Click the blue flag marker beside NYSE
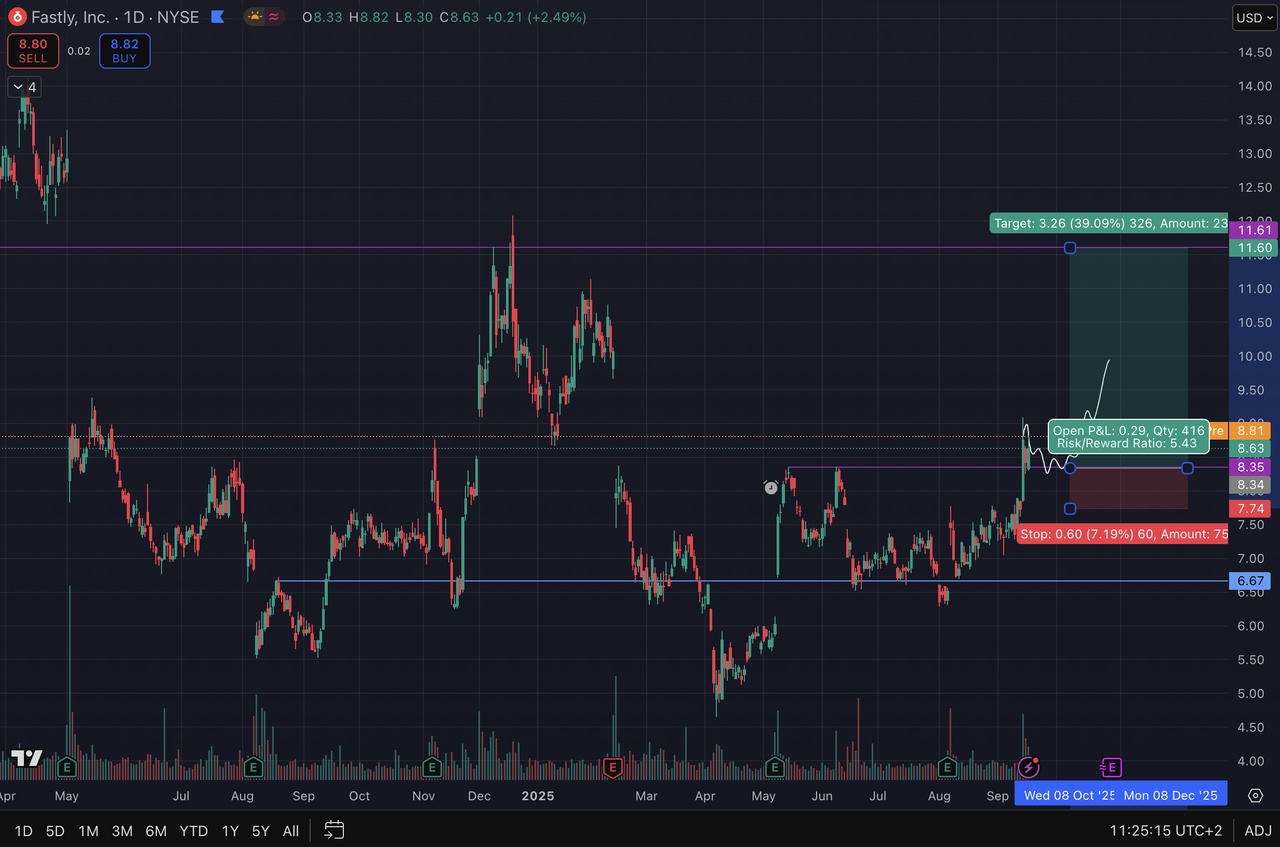1280x847 pixels. pyautogui.click(x=217, y=17)
